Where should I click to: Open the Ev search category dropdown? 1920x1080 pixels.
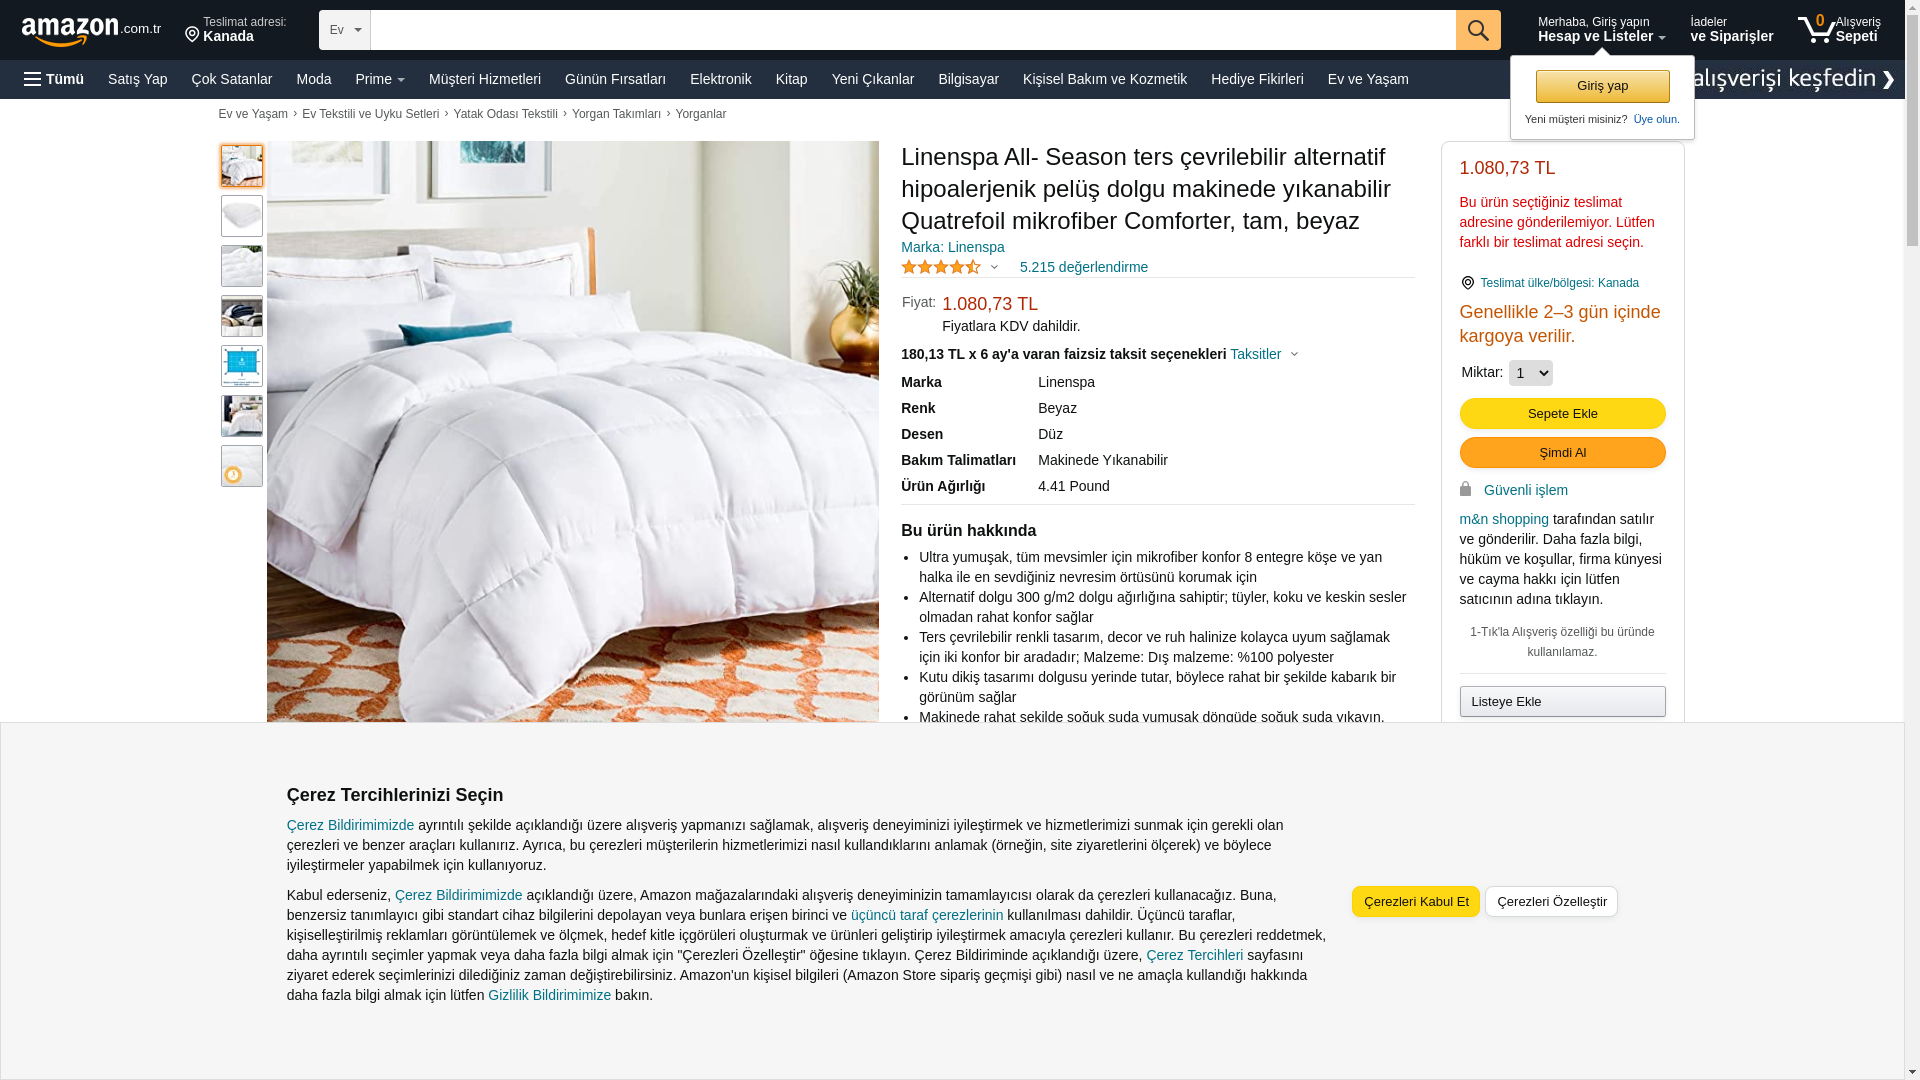click(x=345, y=30)
